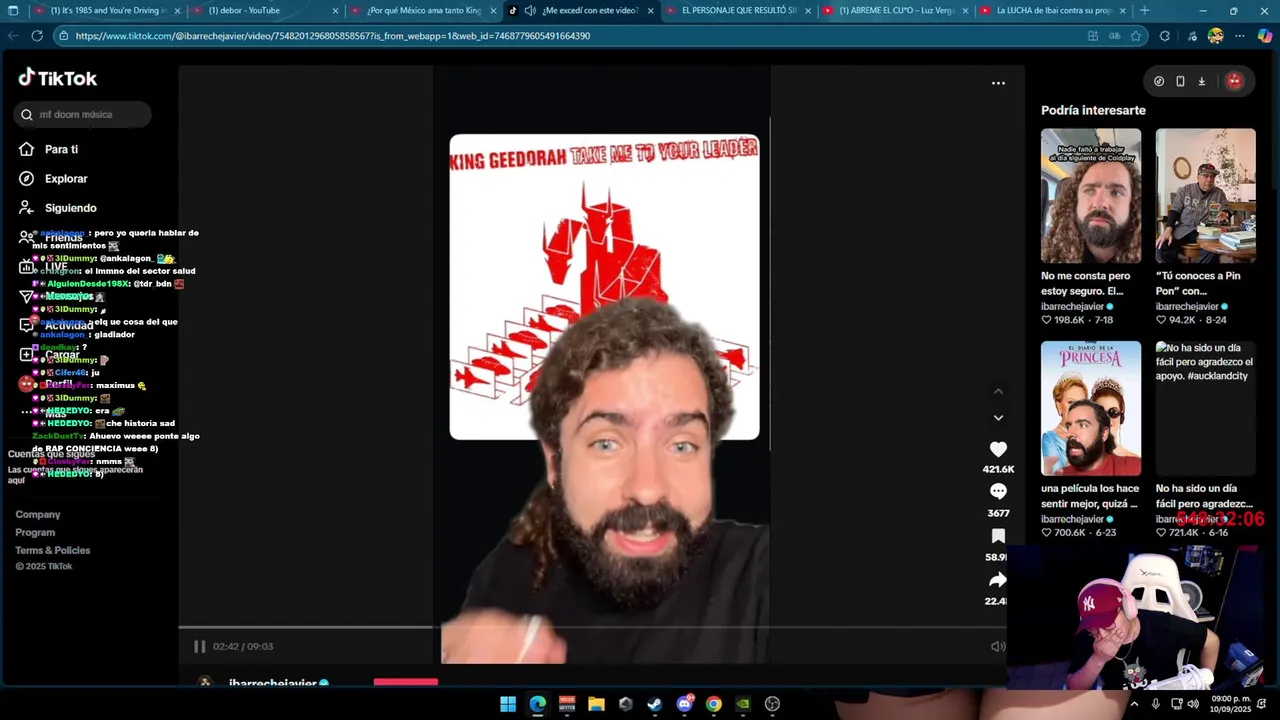This screenshot has height=720, width=1280.
Task: Open volume control in system tray
Action: click(1192, 704)
